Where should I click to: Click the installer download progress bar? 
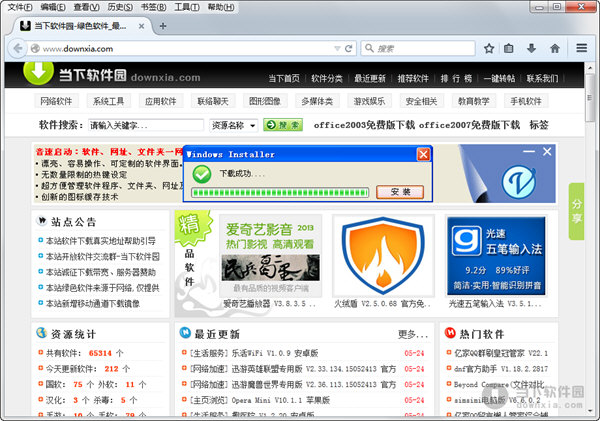click(280, 192)
